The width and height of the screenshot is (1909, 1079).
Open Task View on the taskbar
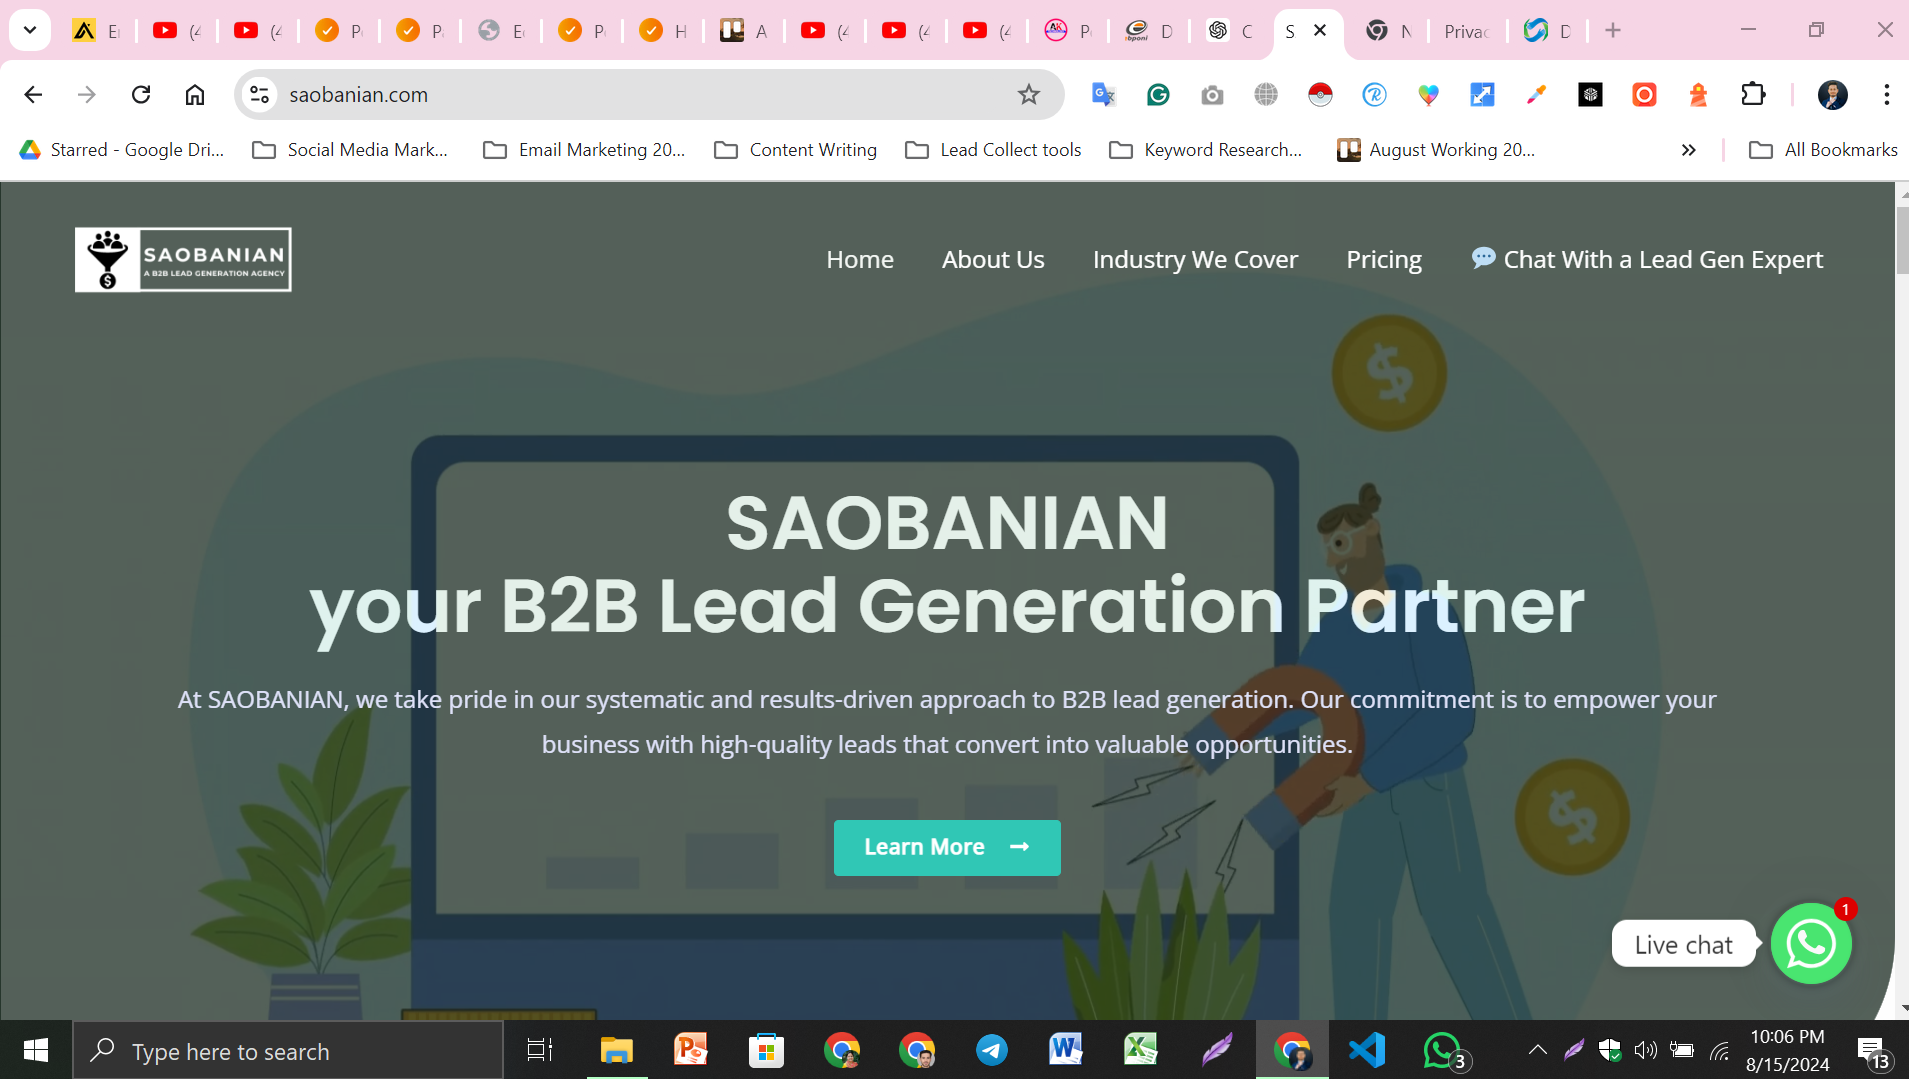click(x=540, y=1050)
